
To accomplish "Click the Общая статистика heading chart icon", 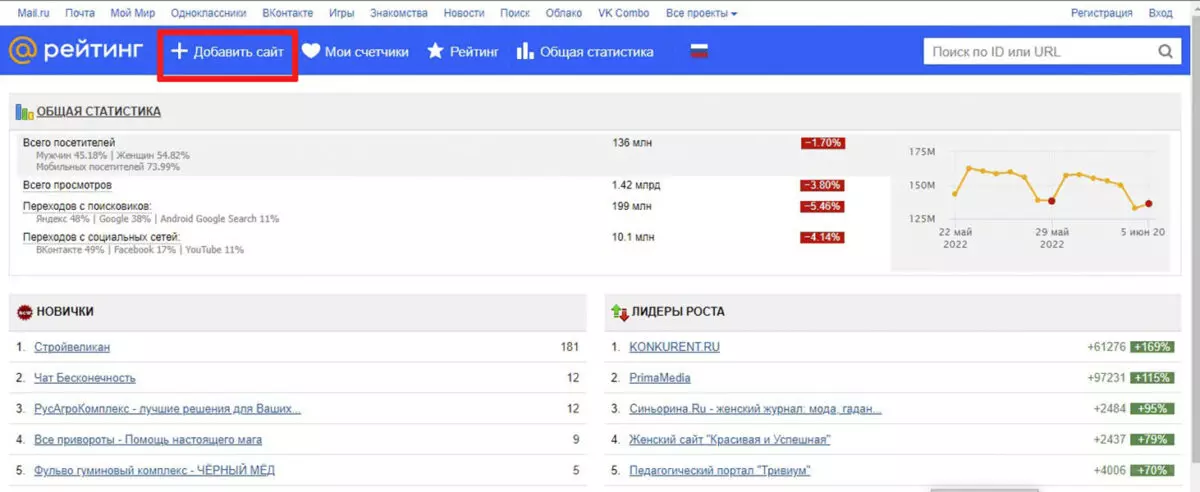I will 25,112.
